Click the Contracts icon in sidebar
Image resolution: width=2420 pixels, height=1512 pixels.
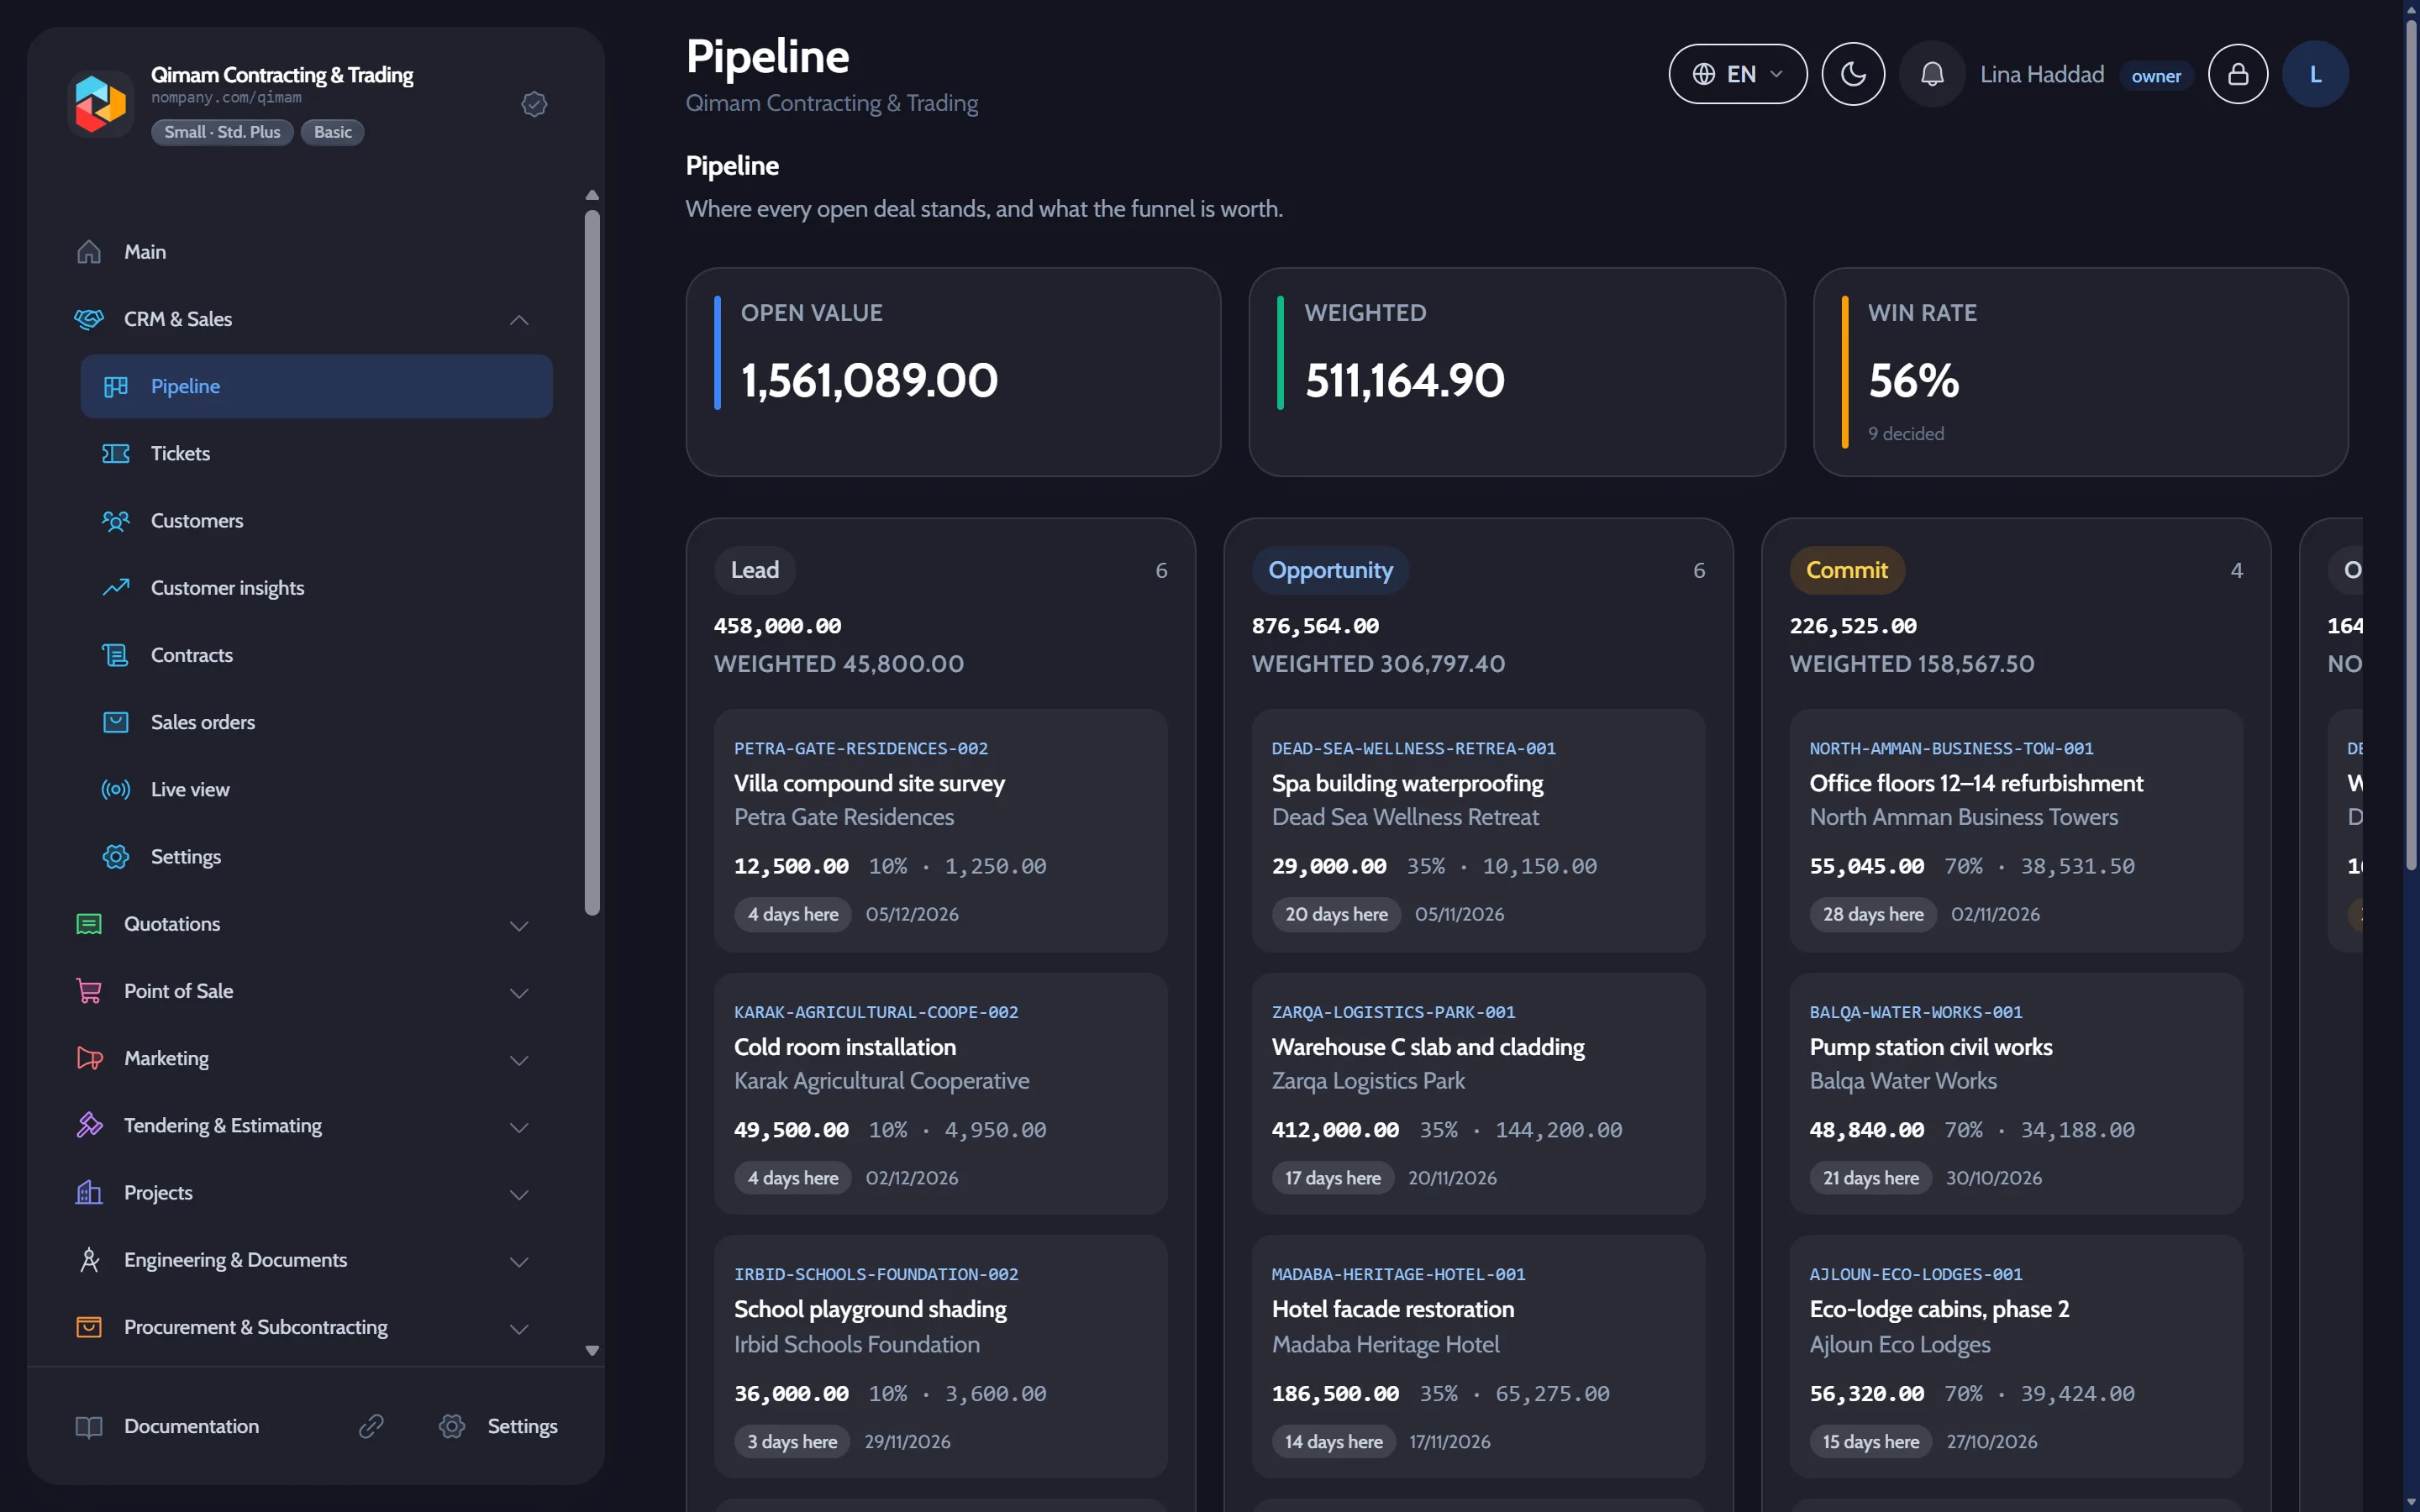(116, 655)
